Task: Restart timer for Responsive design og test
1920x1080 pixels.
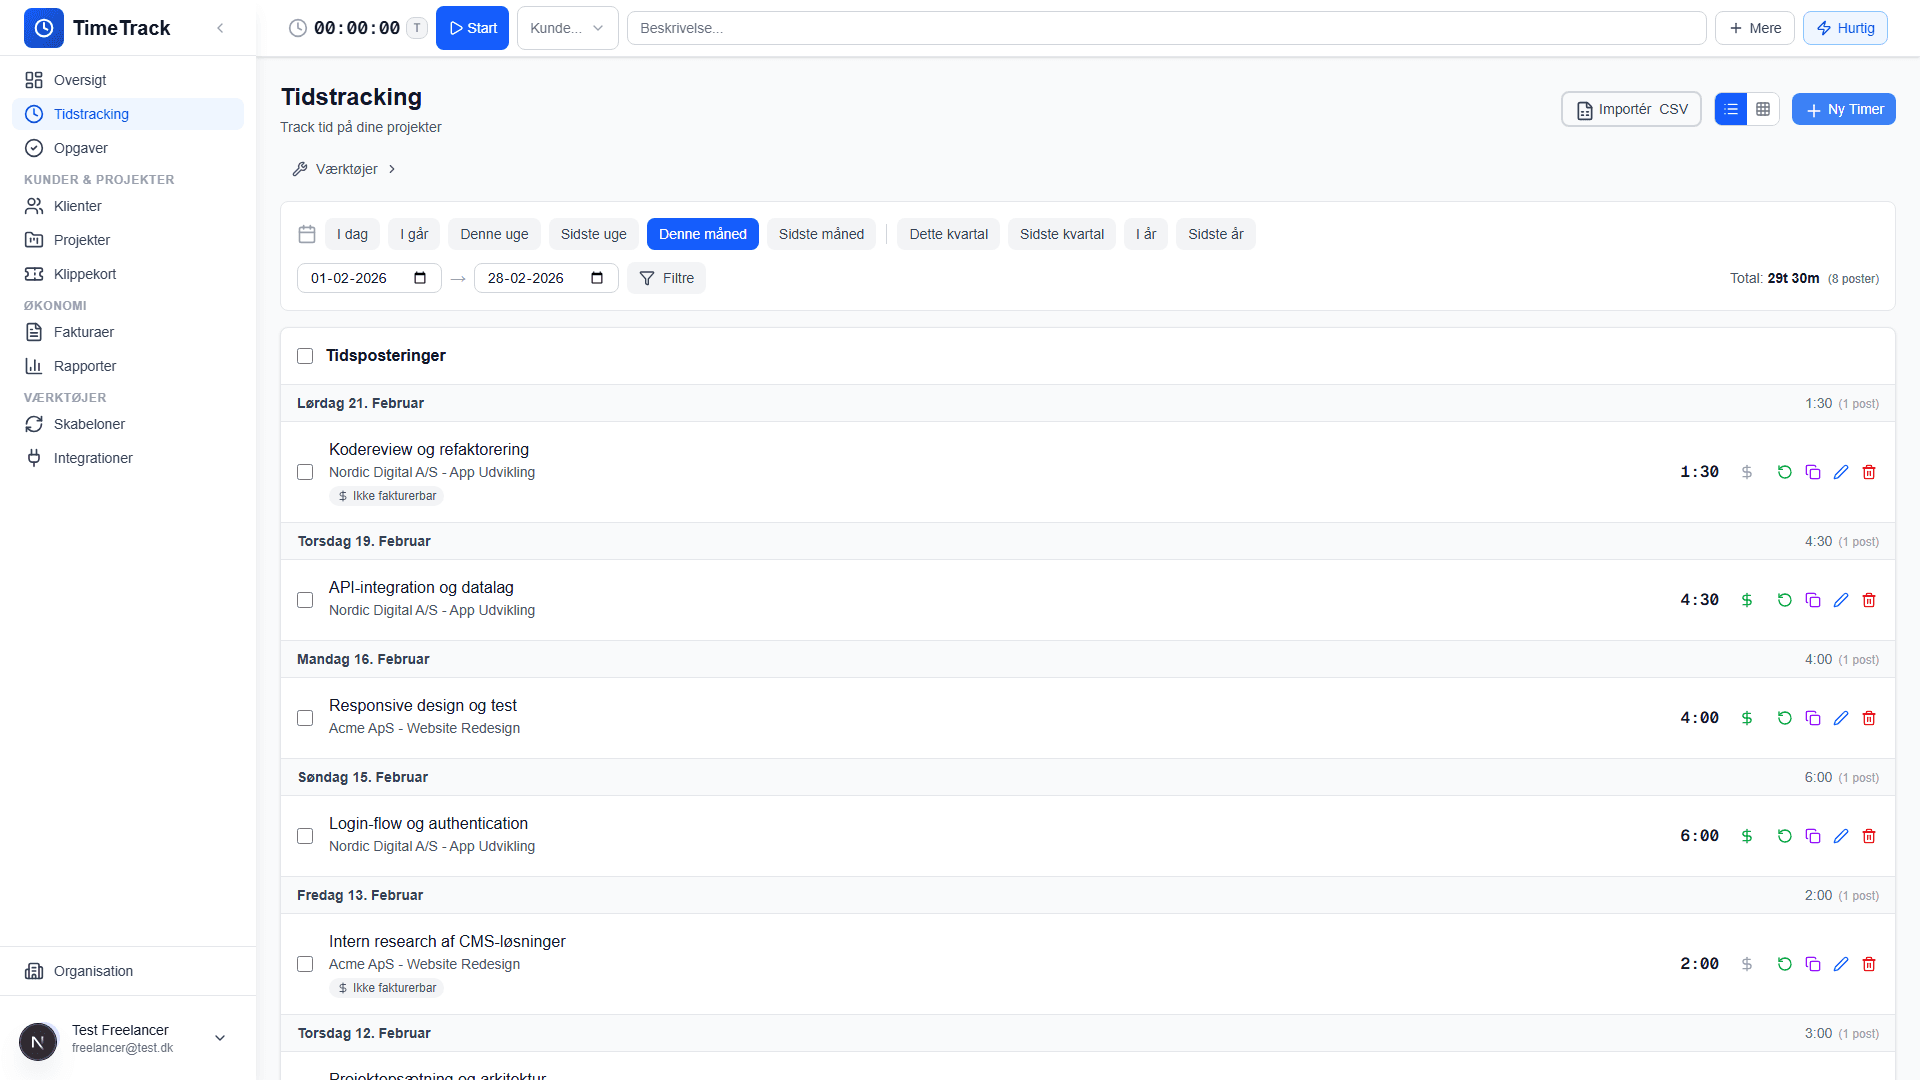Action: click(1784, 718)
